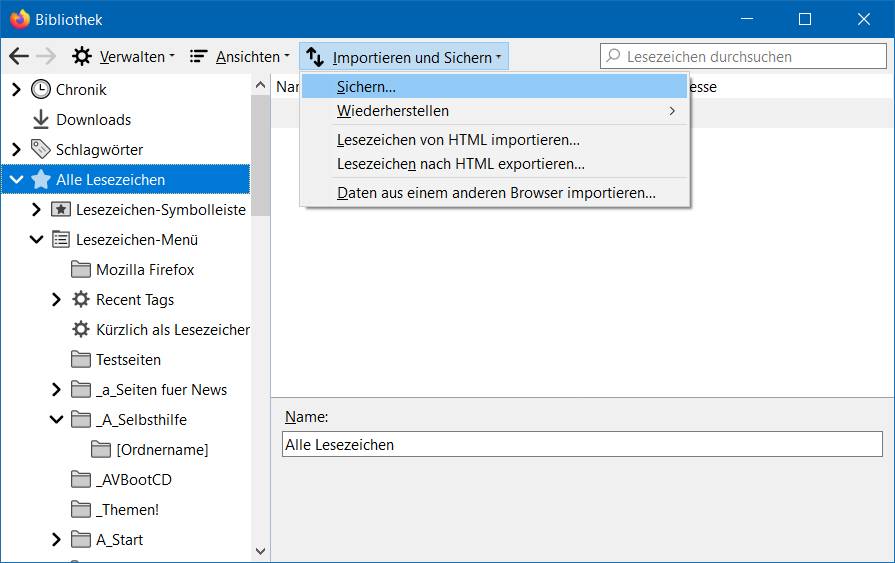
Task: Click the Mozilla Firefox folder icon
Action: [81, 270]
